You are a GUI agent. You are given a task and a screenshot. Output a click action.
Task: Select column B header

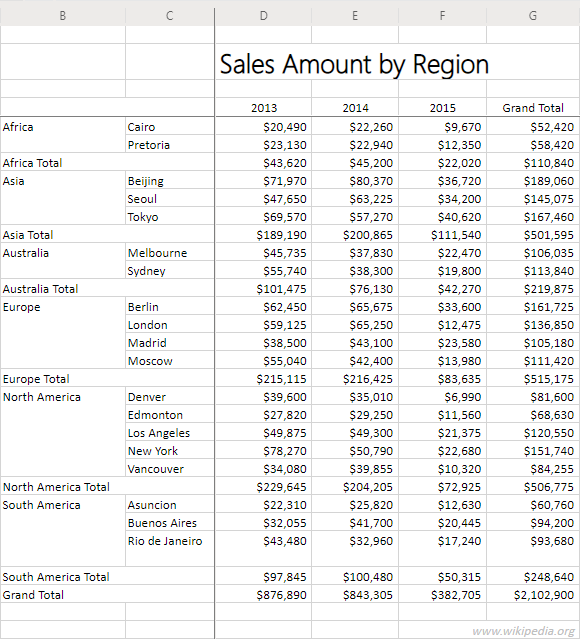pyautogui.click(x=63, y=16)
